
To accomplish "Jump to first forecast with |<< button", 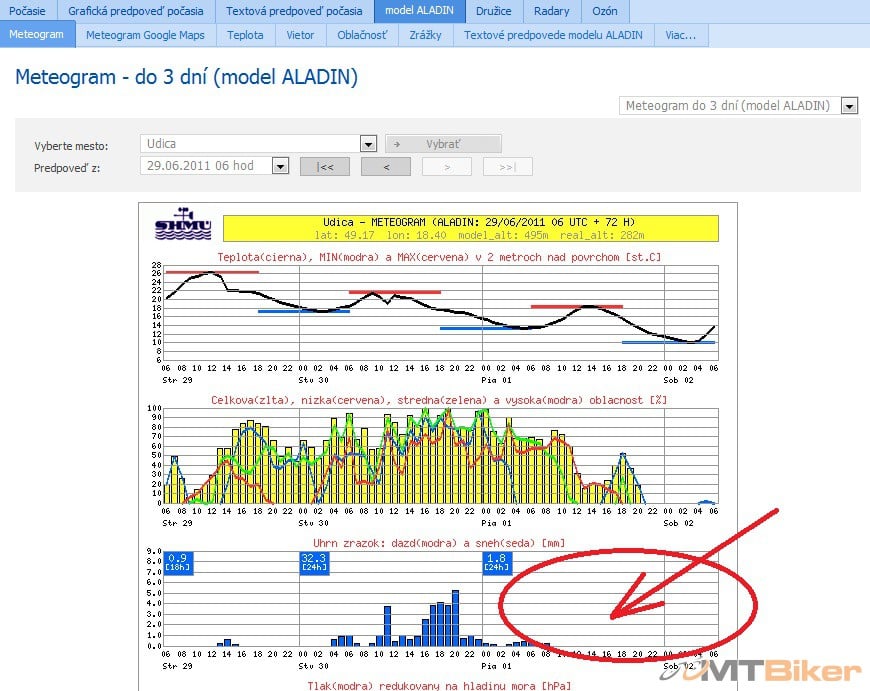I will click(x=325, y=166).
